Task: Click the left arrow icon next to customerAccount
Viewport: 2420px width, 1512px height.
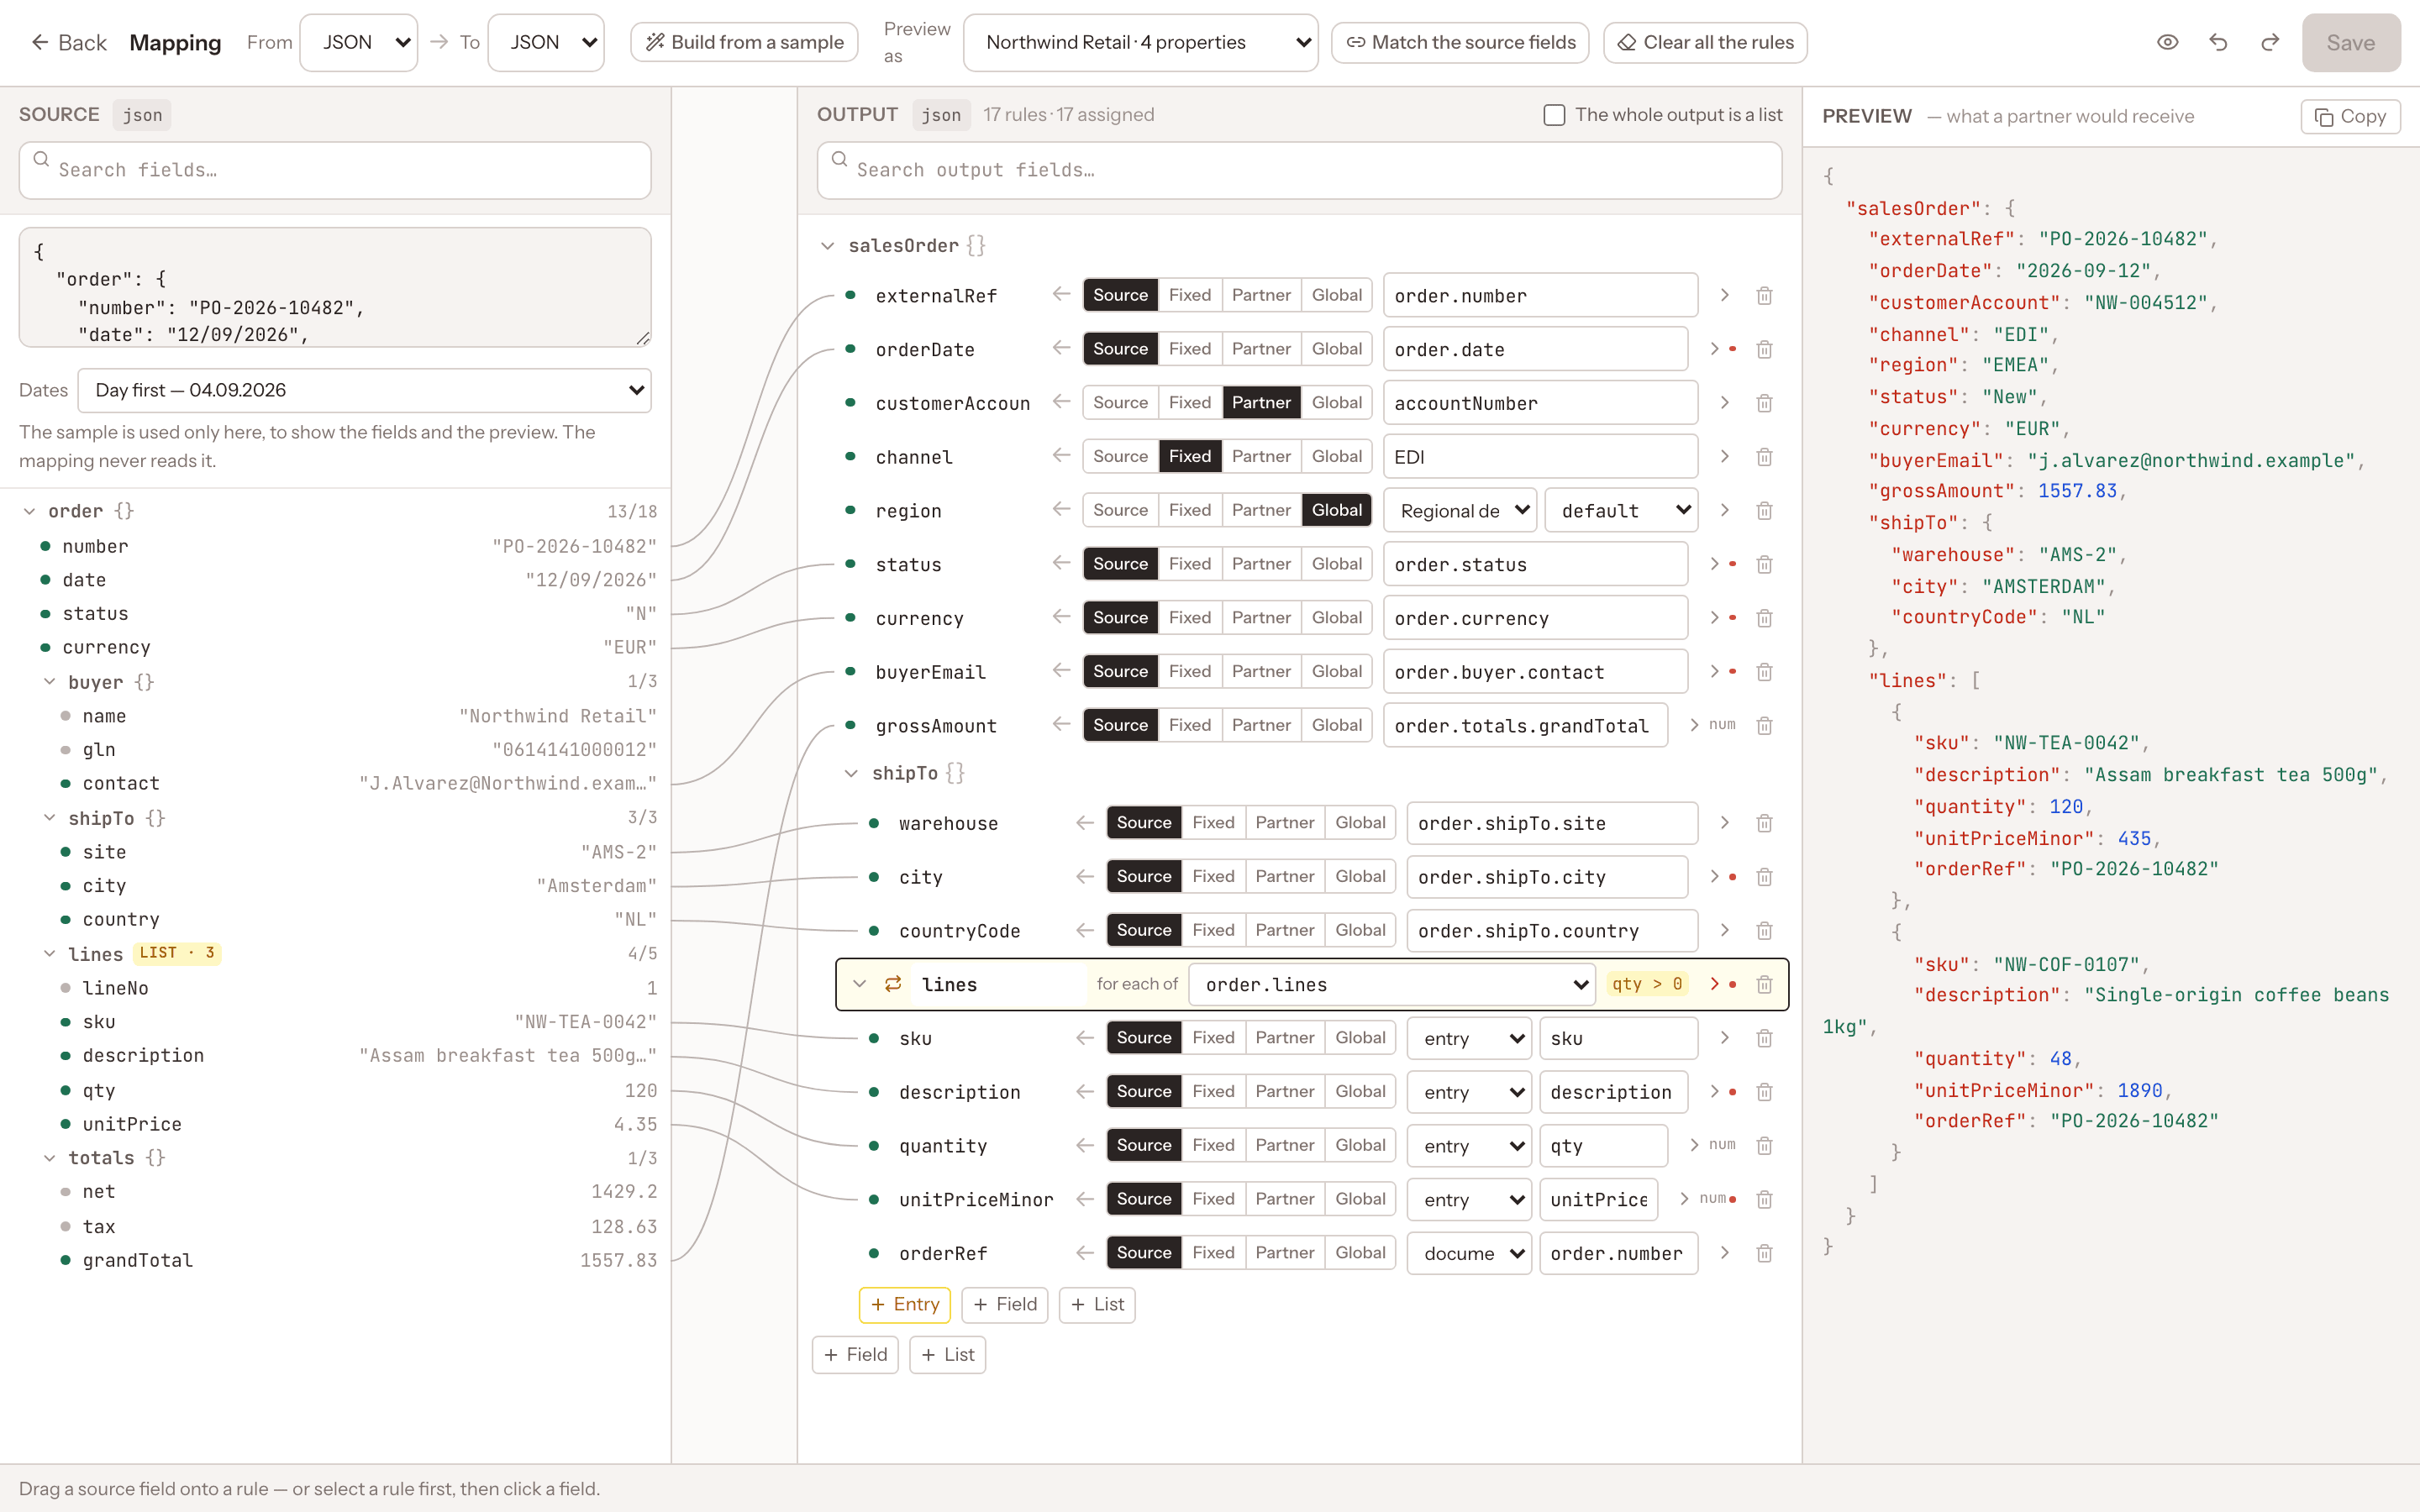Action: 1061,402
